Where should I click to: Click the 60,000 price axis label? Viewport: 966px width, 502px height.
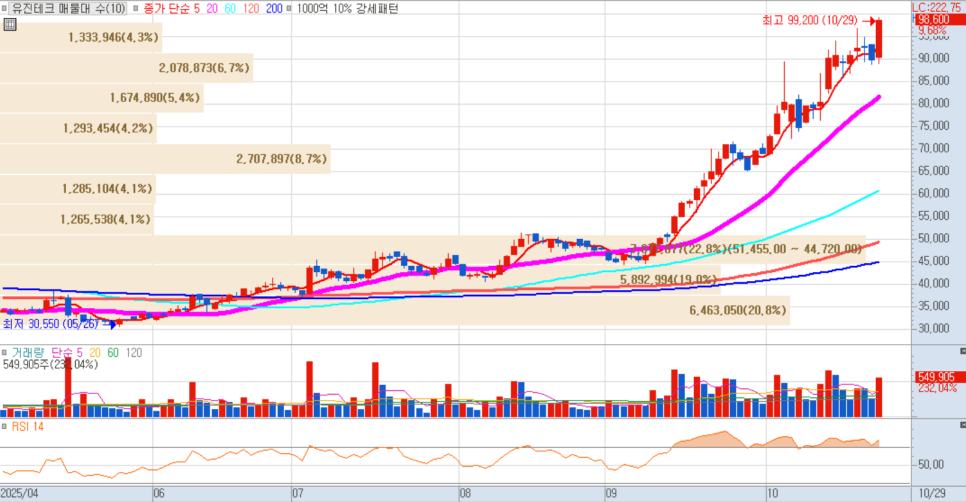(933, 193)
